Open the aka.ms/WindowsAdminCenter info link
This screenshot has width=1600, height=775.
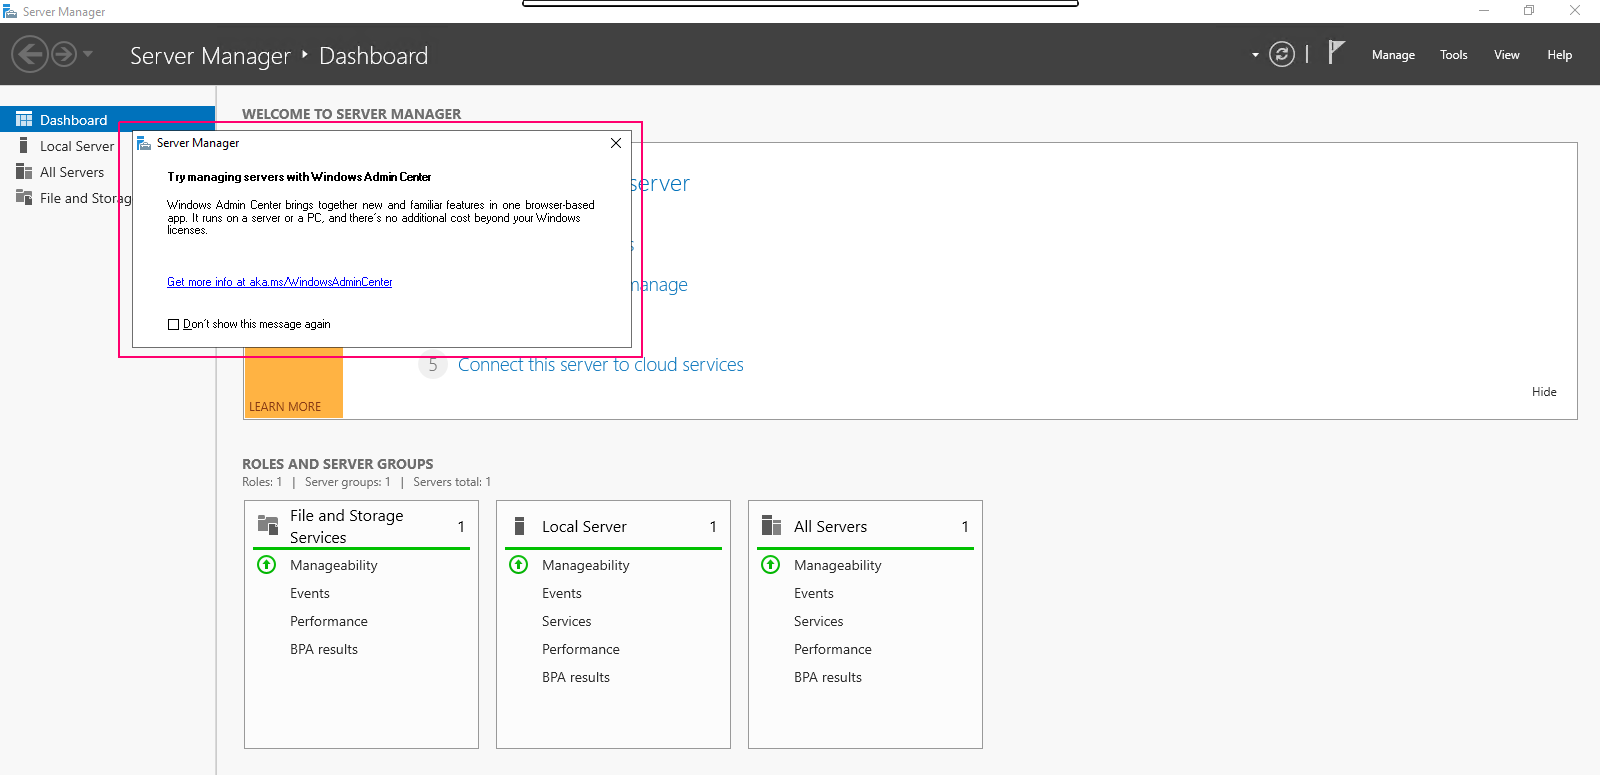tap(280, 282)
